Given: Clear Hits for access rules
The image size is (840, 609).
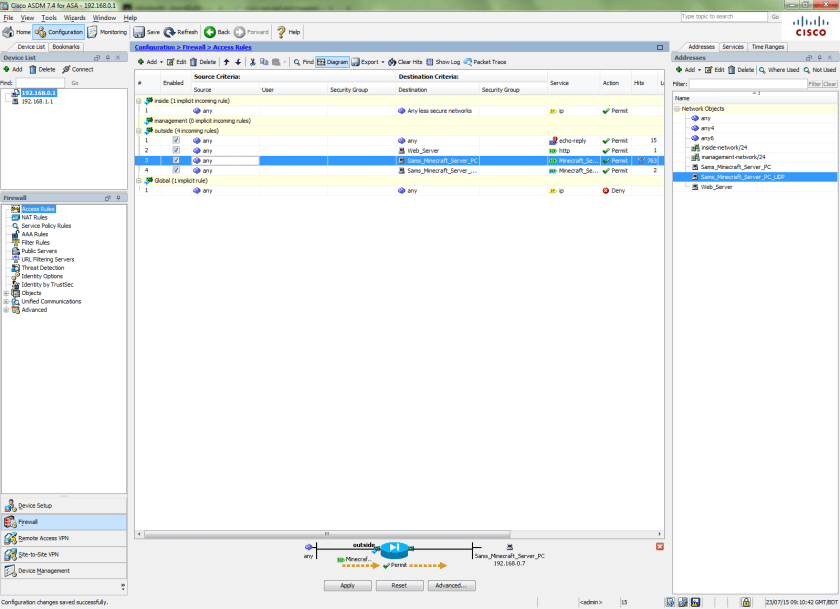Looking at the screenshot, I should (x=409, y=61).
